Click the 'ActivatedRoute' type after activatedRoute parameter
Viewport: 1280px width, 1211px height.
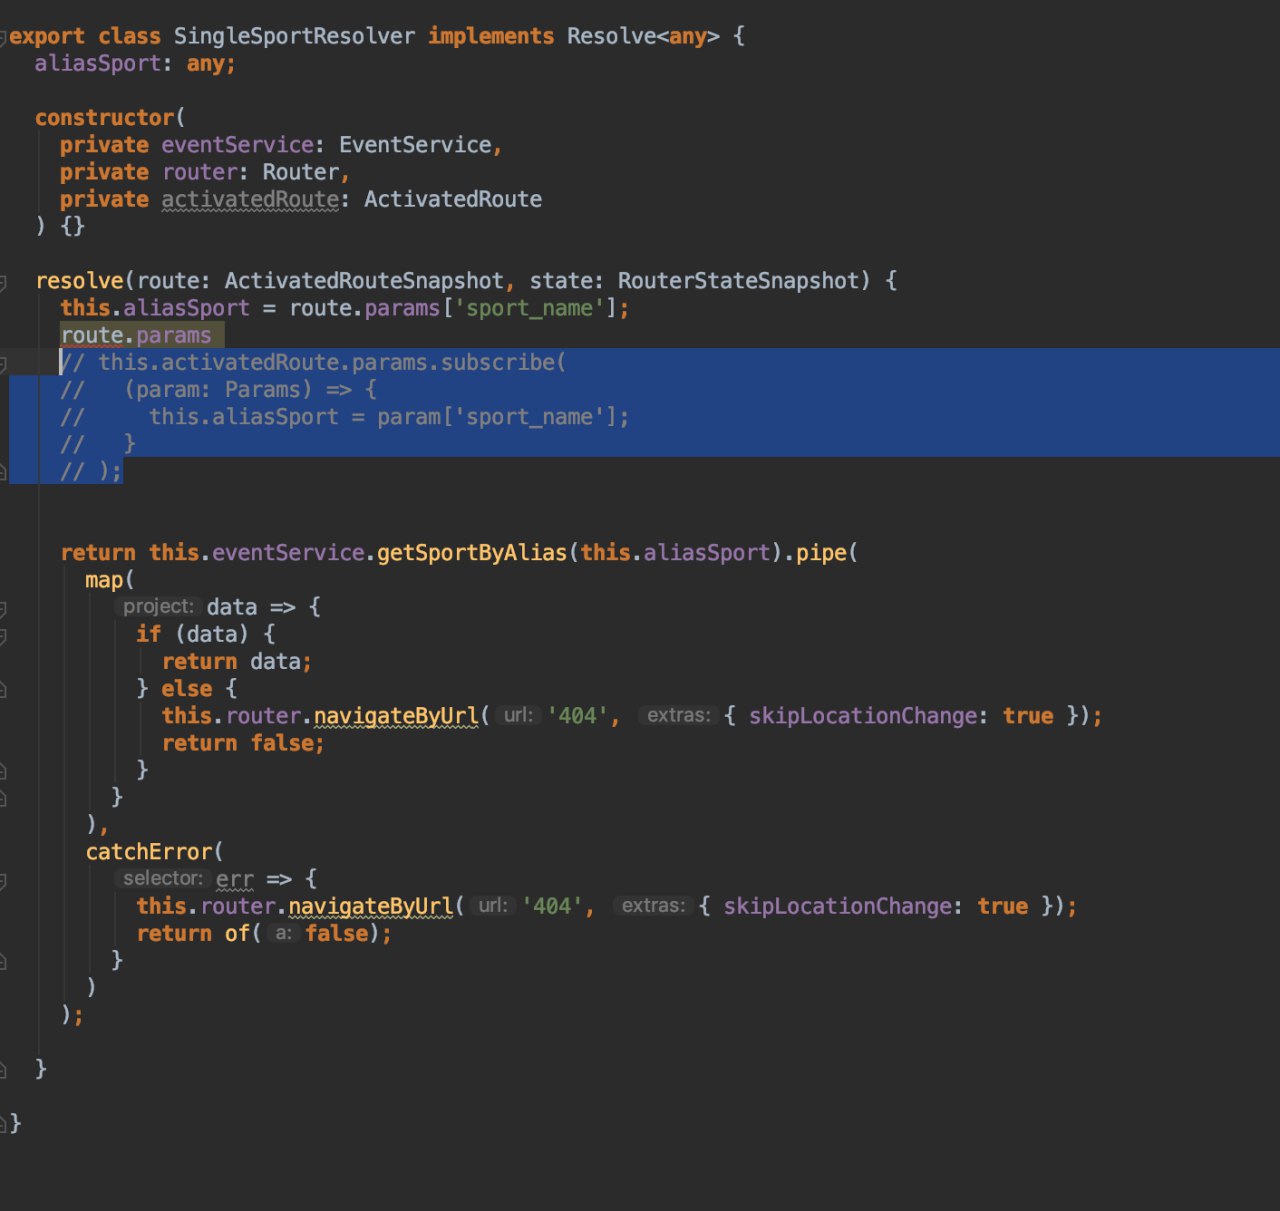(453, 199)
